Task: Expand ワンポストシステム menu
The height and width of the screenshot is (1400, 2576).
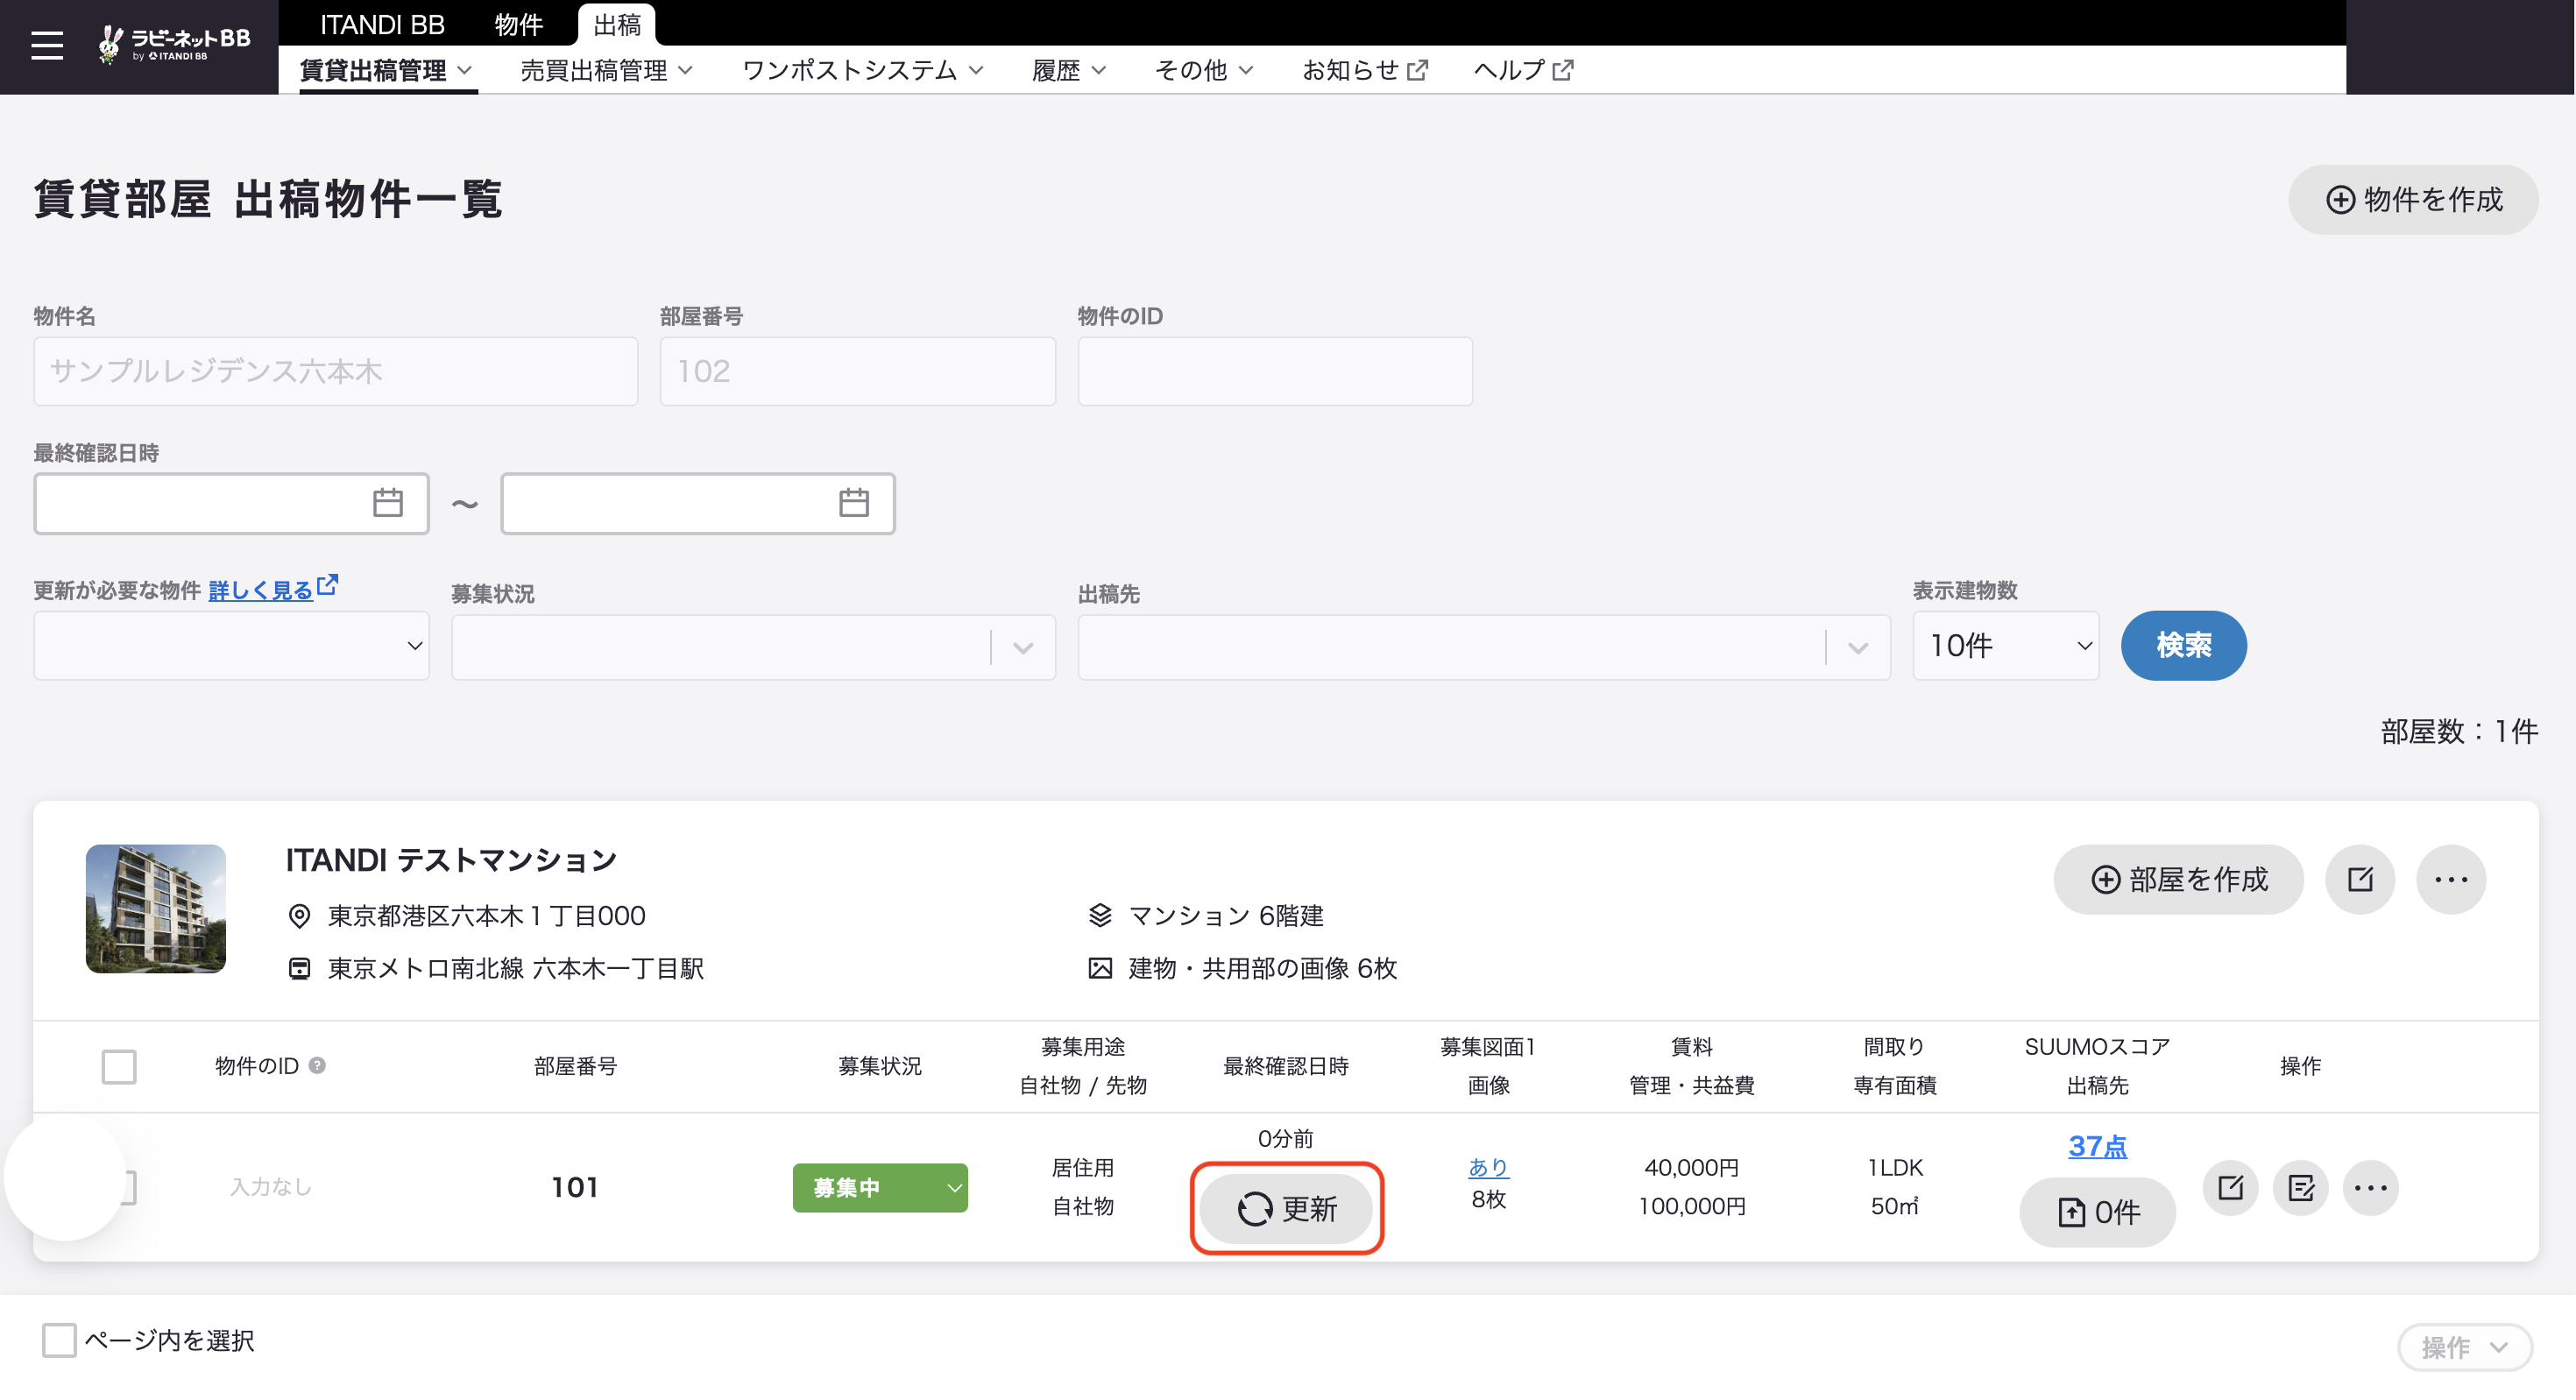Action: [862, 70]
